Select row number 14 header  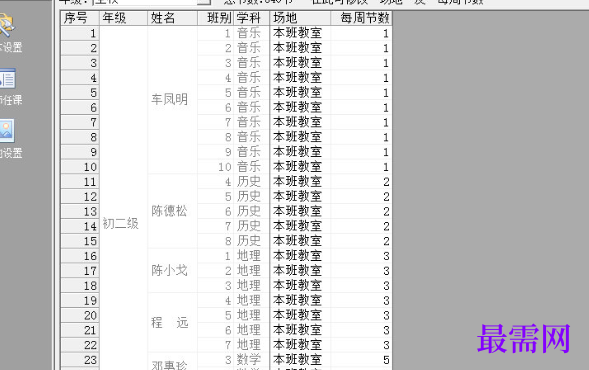pos(80,226)
